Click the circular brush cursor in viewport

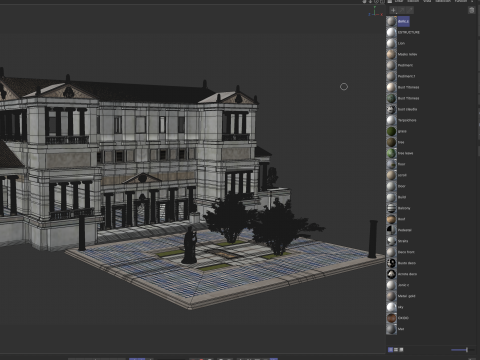[344, 87]
